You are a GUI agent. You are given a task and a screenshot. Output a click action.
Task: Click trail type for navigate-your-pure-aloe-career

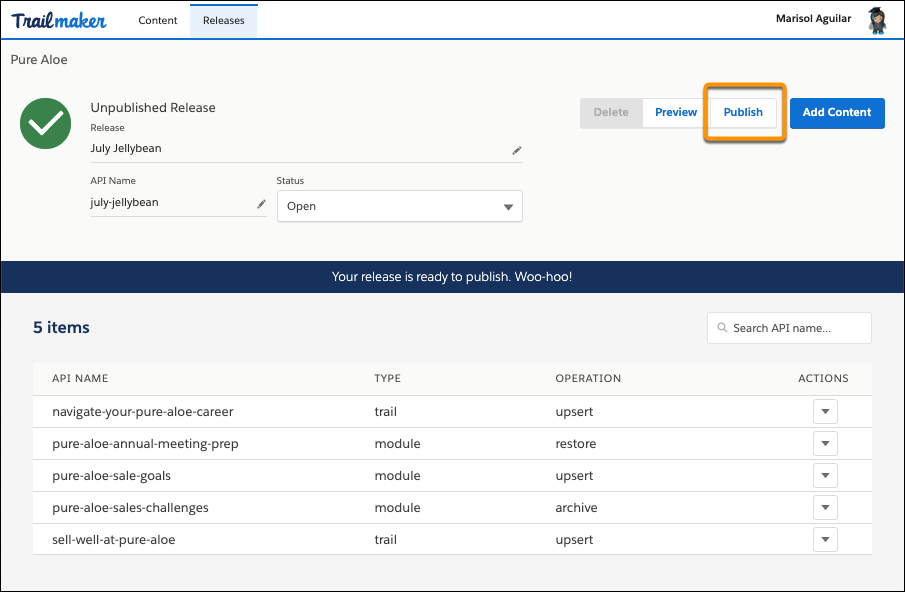pyautogui.click(x=386, y=411)
